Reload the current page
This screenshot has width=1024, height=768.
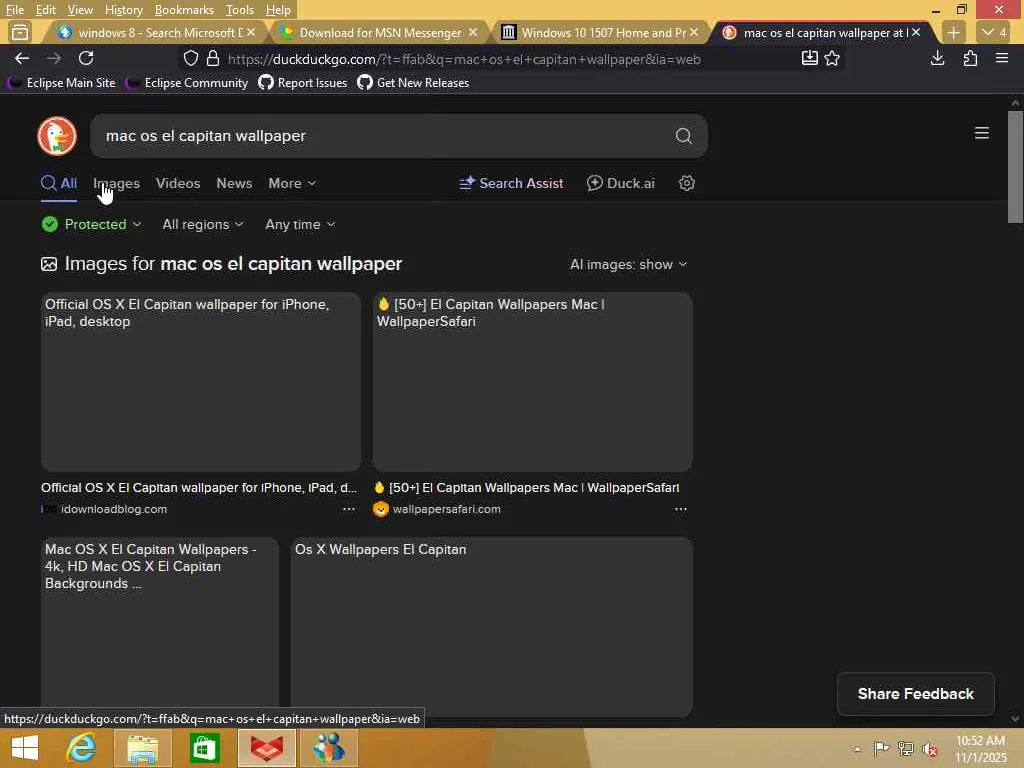(x=86, y=59)
